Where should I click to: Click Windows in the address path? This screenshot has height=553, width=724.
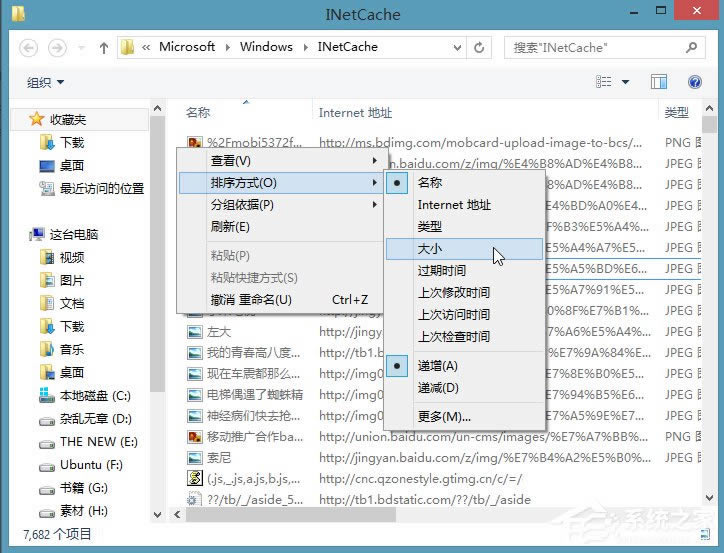coord(266,47)
